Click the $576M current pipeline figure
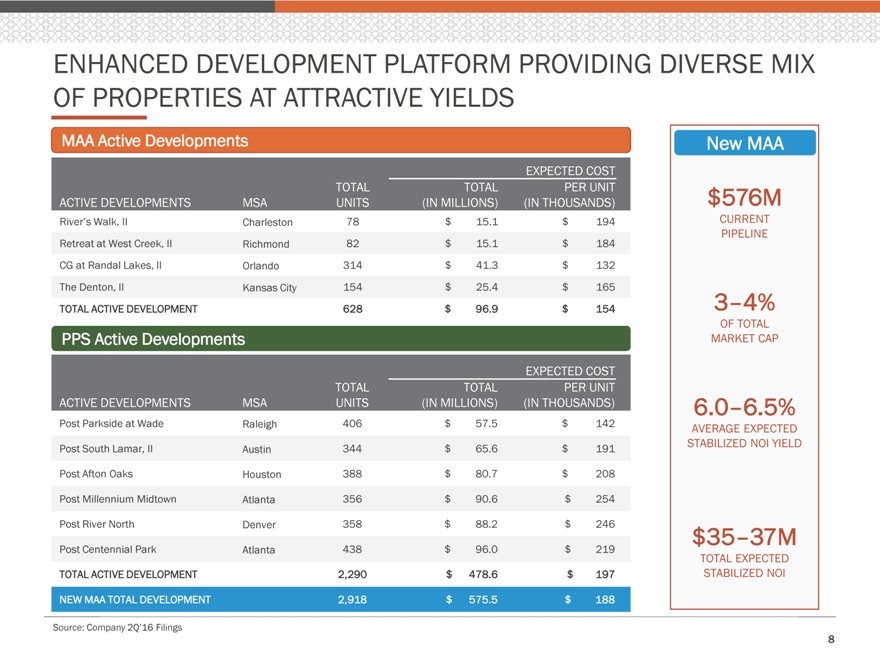 (x=744, y=195)
